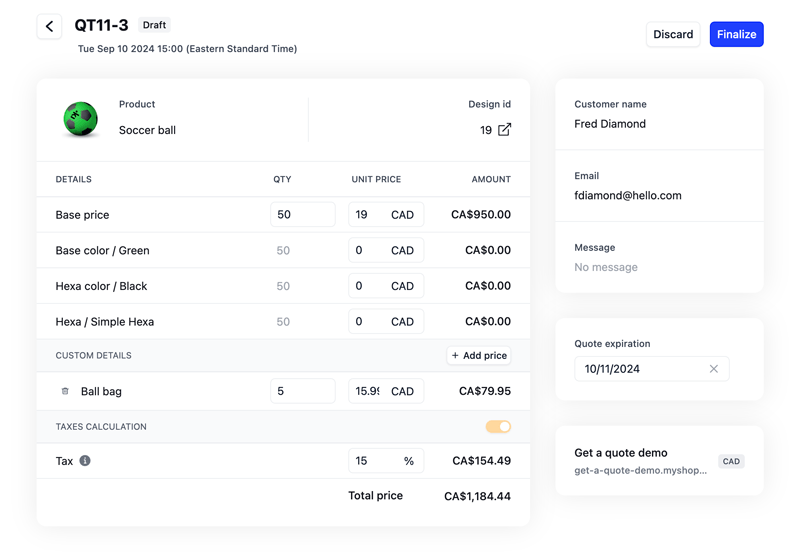Edit Hexa / Simple Hexa unit price

[367, 322]
